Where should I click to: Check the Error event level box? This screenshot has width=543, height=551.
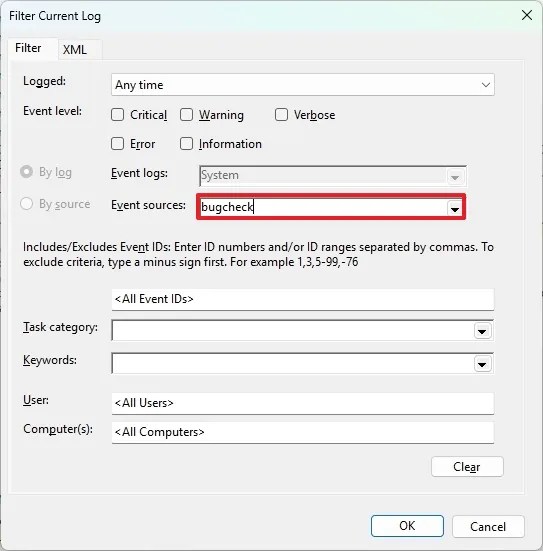click(117, 143)
